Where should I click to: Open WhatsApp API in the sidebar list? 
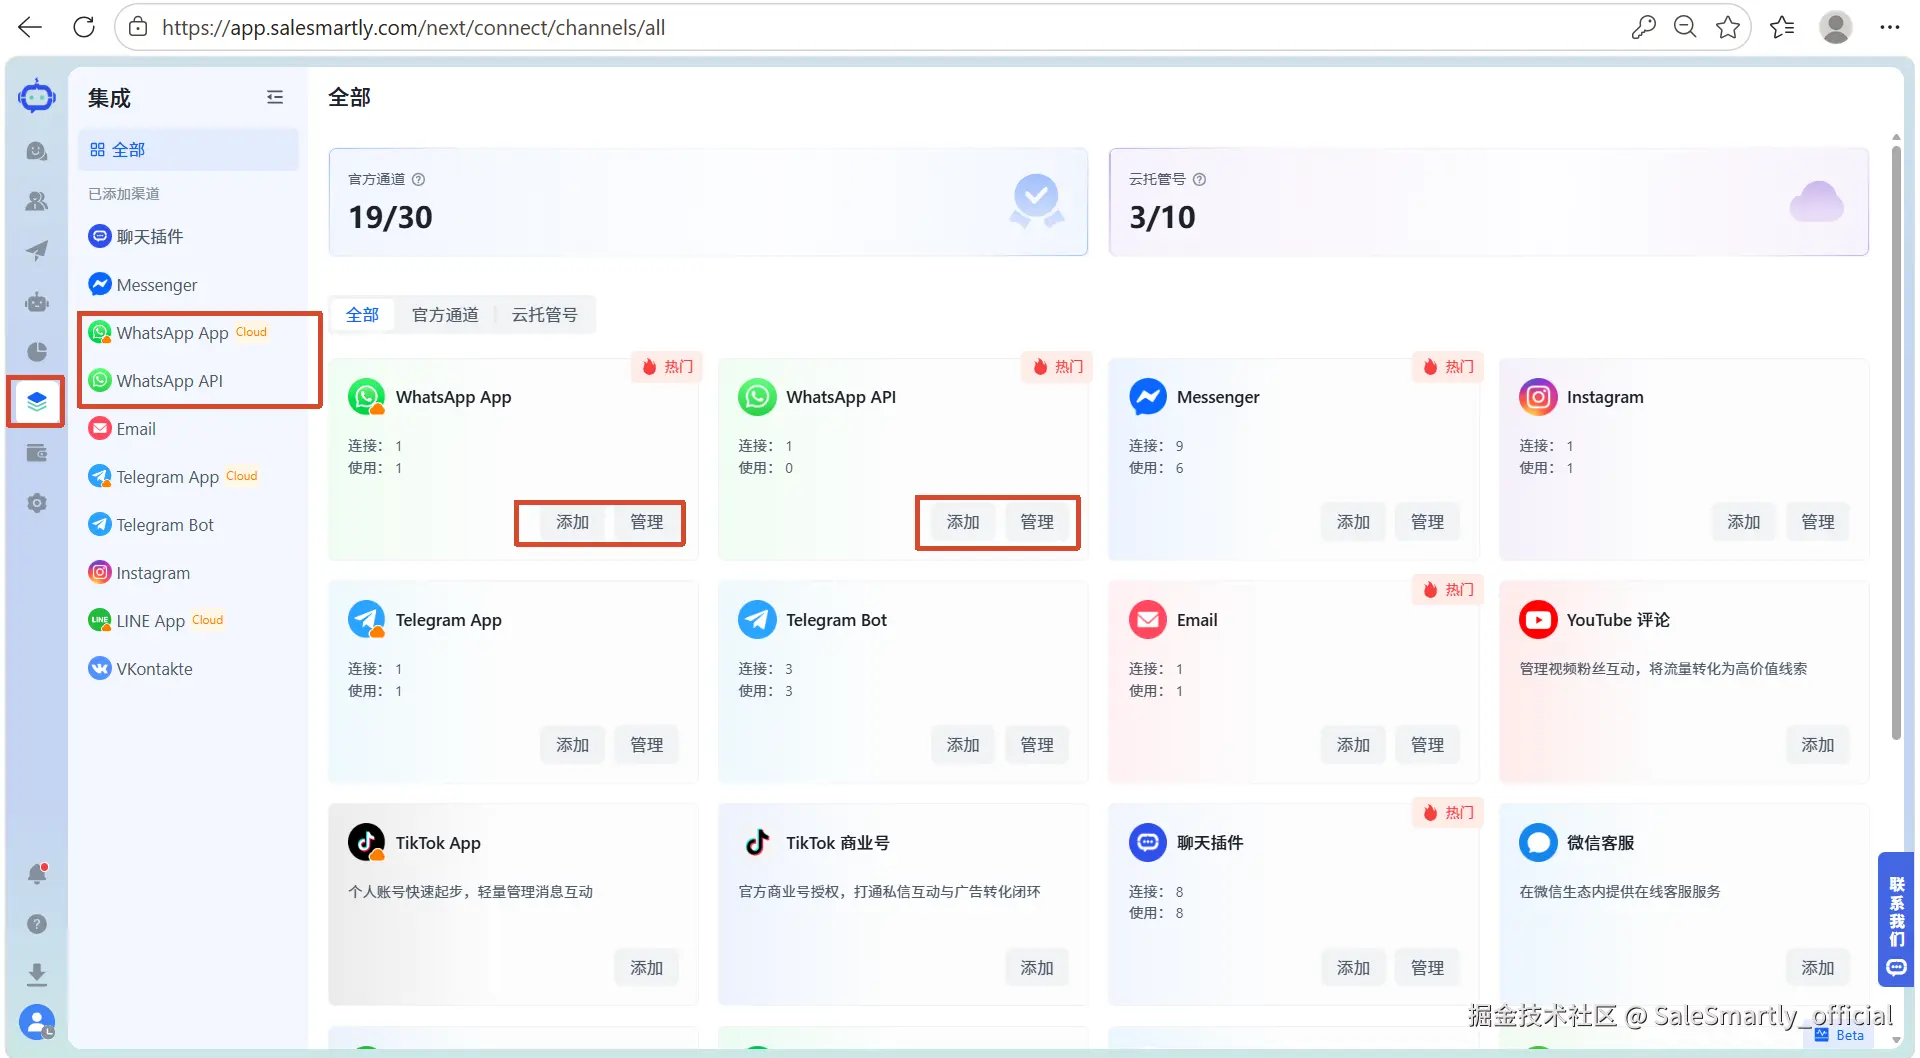[188, 381]
